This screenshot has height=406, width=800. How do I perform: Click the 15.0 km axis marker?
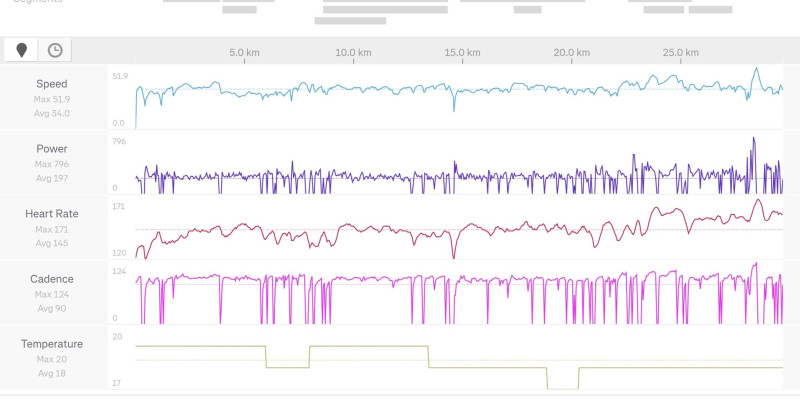462,53
